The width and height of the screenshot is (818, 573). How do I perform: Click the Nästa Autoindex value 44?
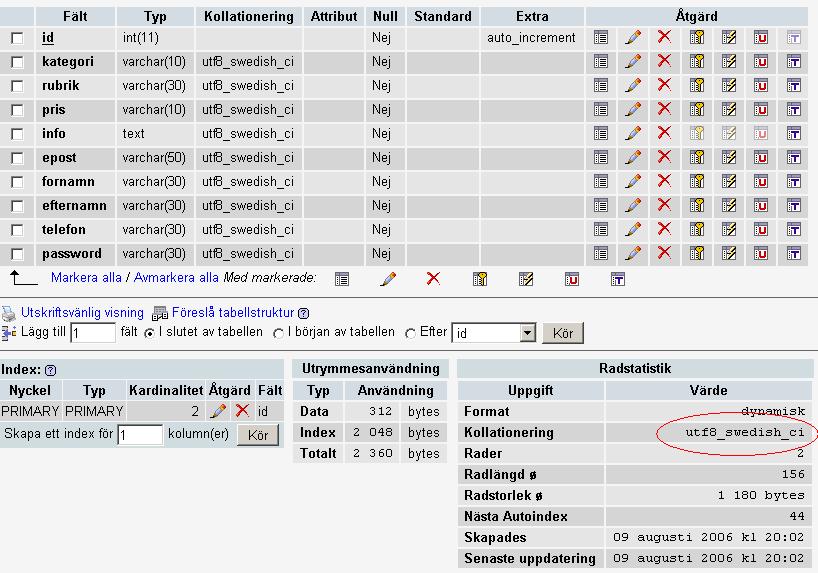(797, 516)
